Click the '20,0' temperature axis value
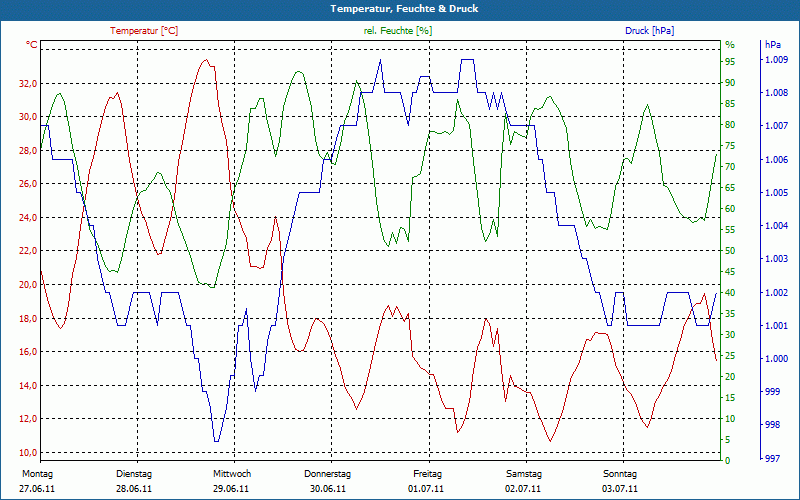This screenshot has height=500, width=800. [x=28, y=284]
